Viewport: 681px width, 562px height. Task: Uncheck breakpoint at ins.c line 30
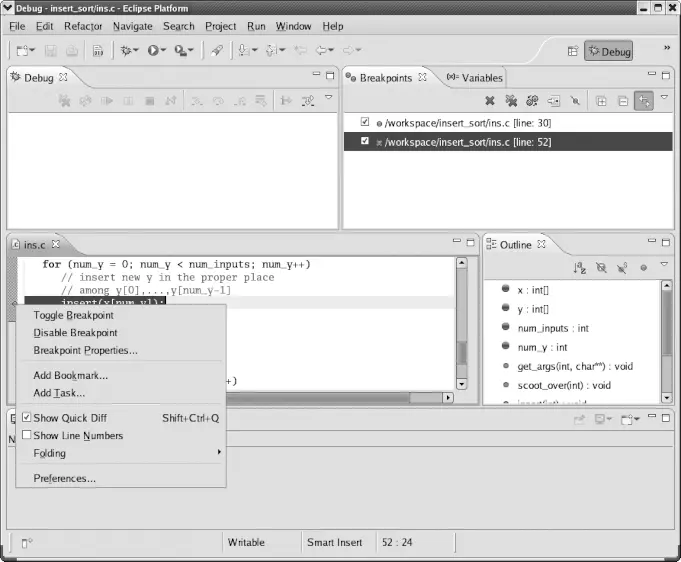(365, 123)
